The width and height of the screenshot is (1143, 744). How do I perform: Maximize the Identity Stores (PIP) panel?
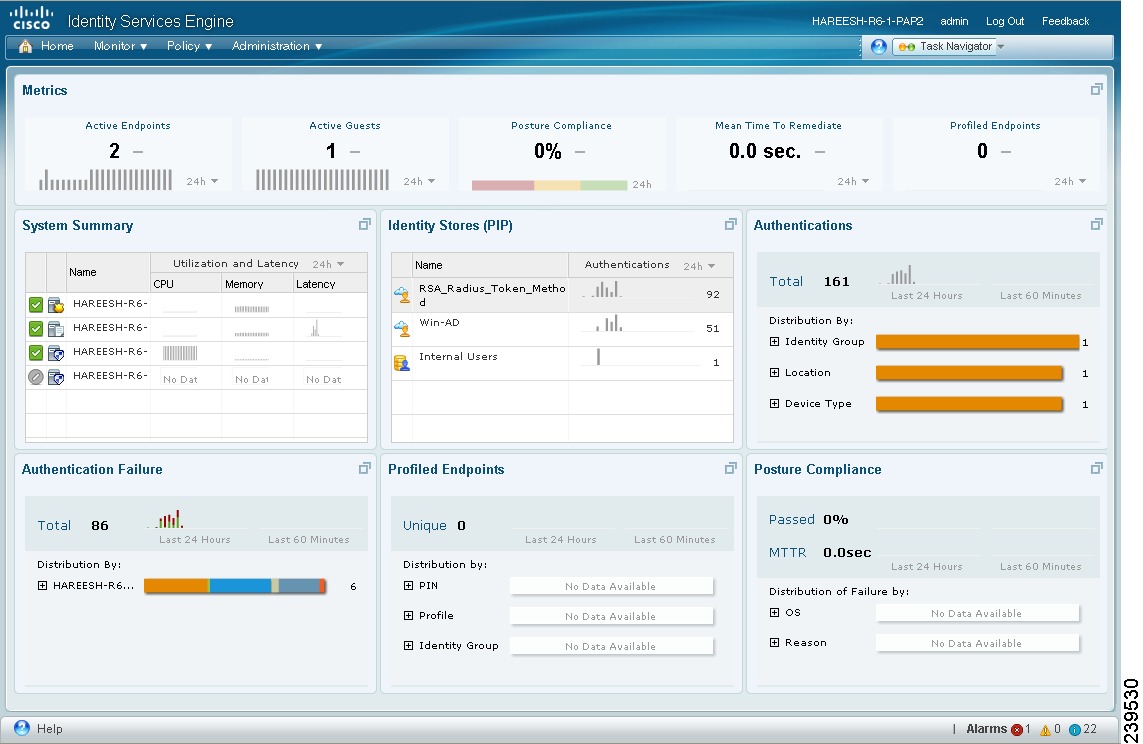tap(730, 224)
